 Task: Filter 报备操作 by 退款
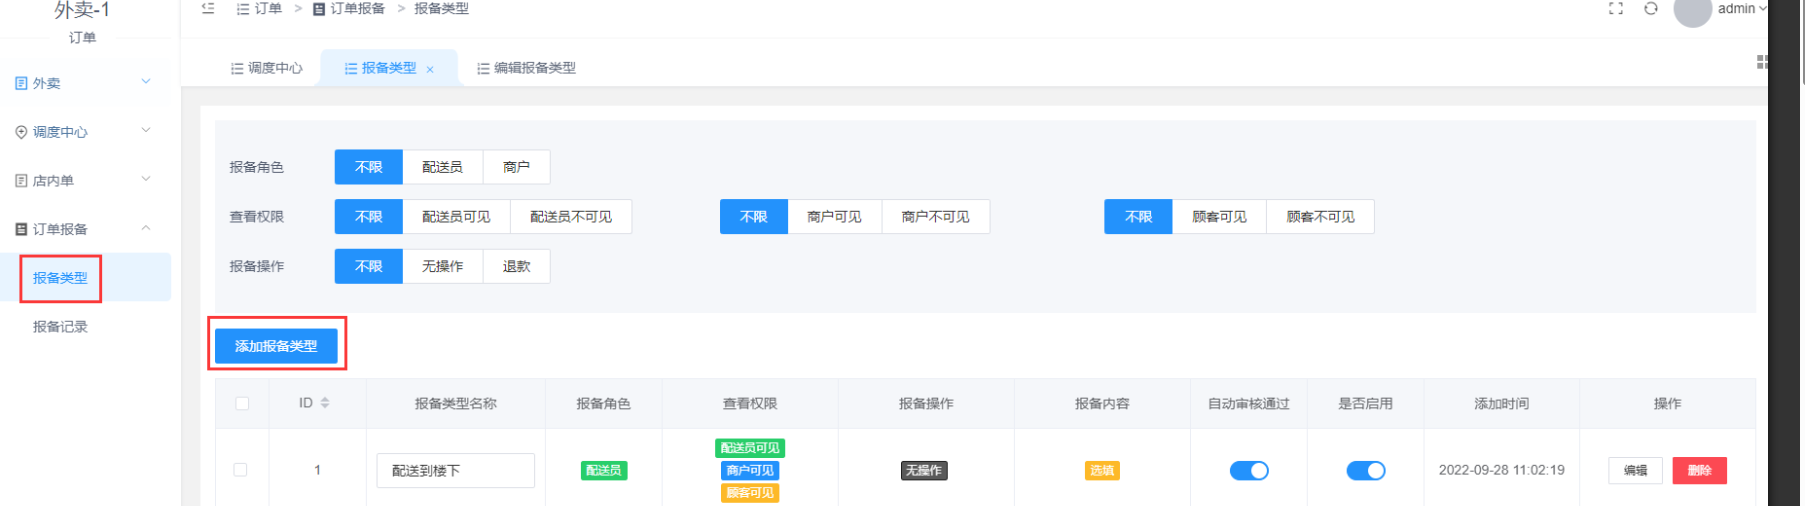[x=516, y=266]
